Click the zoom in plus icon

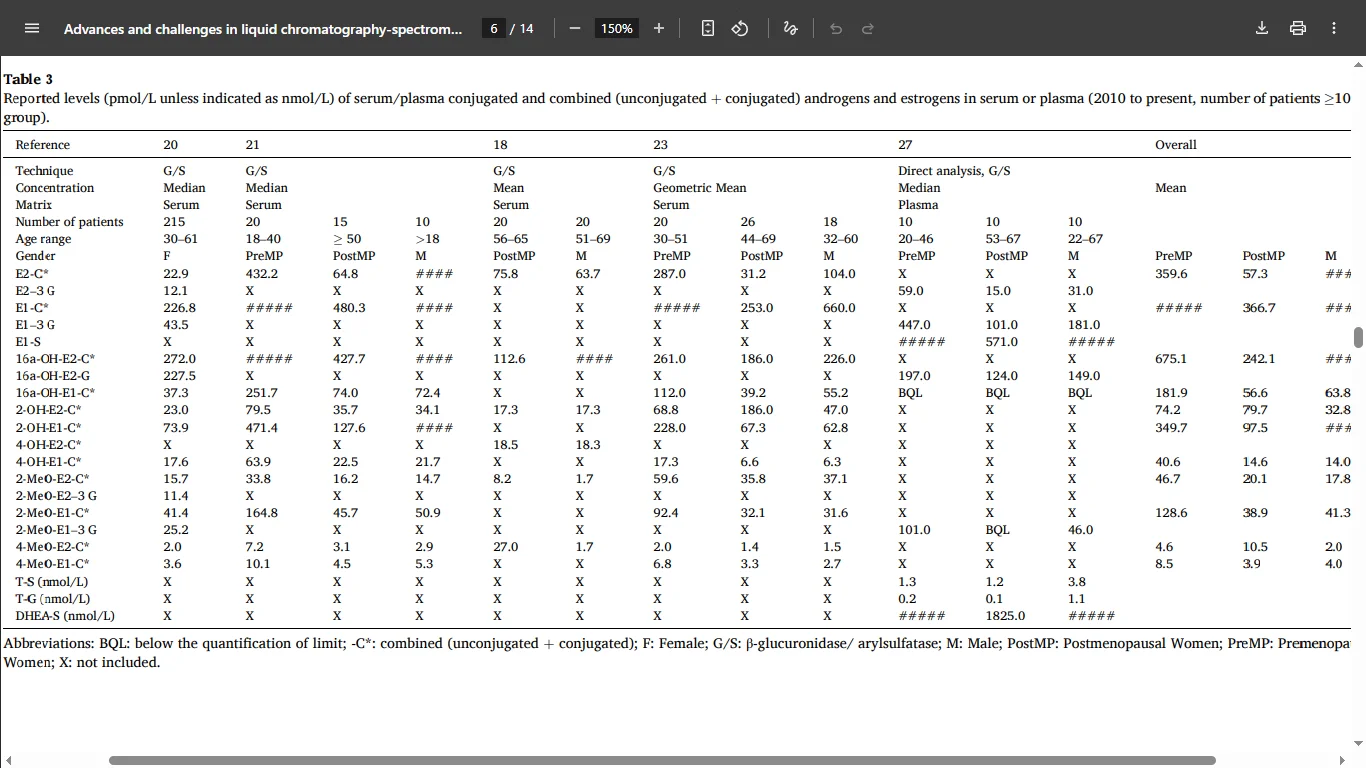point(659,28)
